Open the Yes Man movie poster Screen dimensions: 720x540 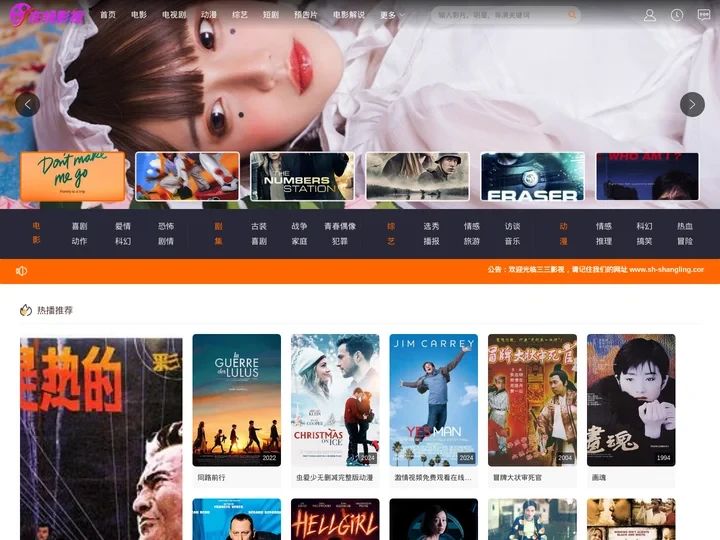point(433,399)
